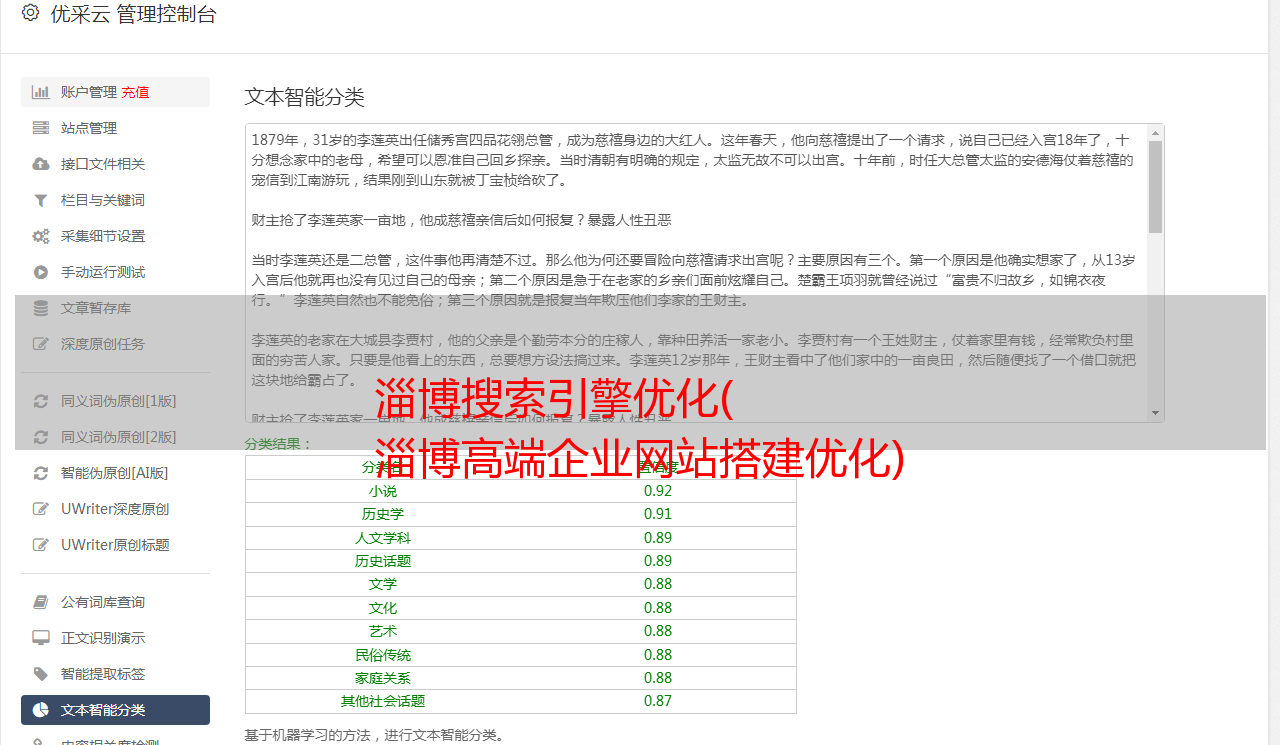1280x745 pixels.
Task: Click the 0.88 confidence value for 艺术
Action: [658, 631]
